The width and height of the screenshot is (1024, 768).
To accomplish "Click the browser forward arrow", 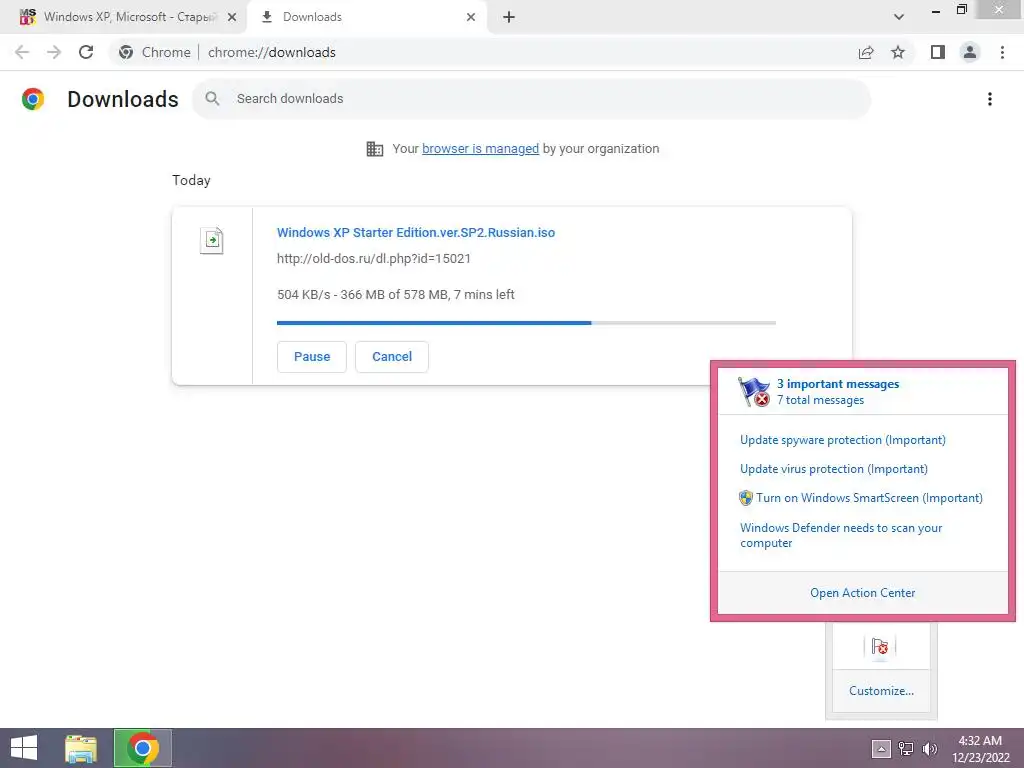I will (x=54, y=52).
